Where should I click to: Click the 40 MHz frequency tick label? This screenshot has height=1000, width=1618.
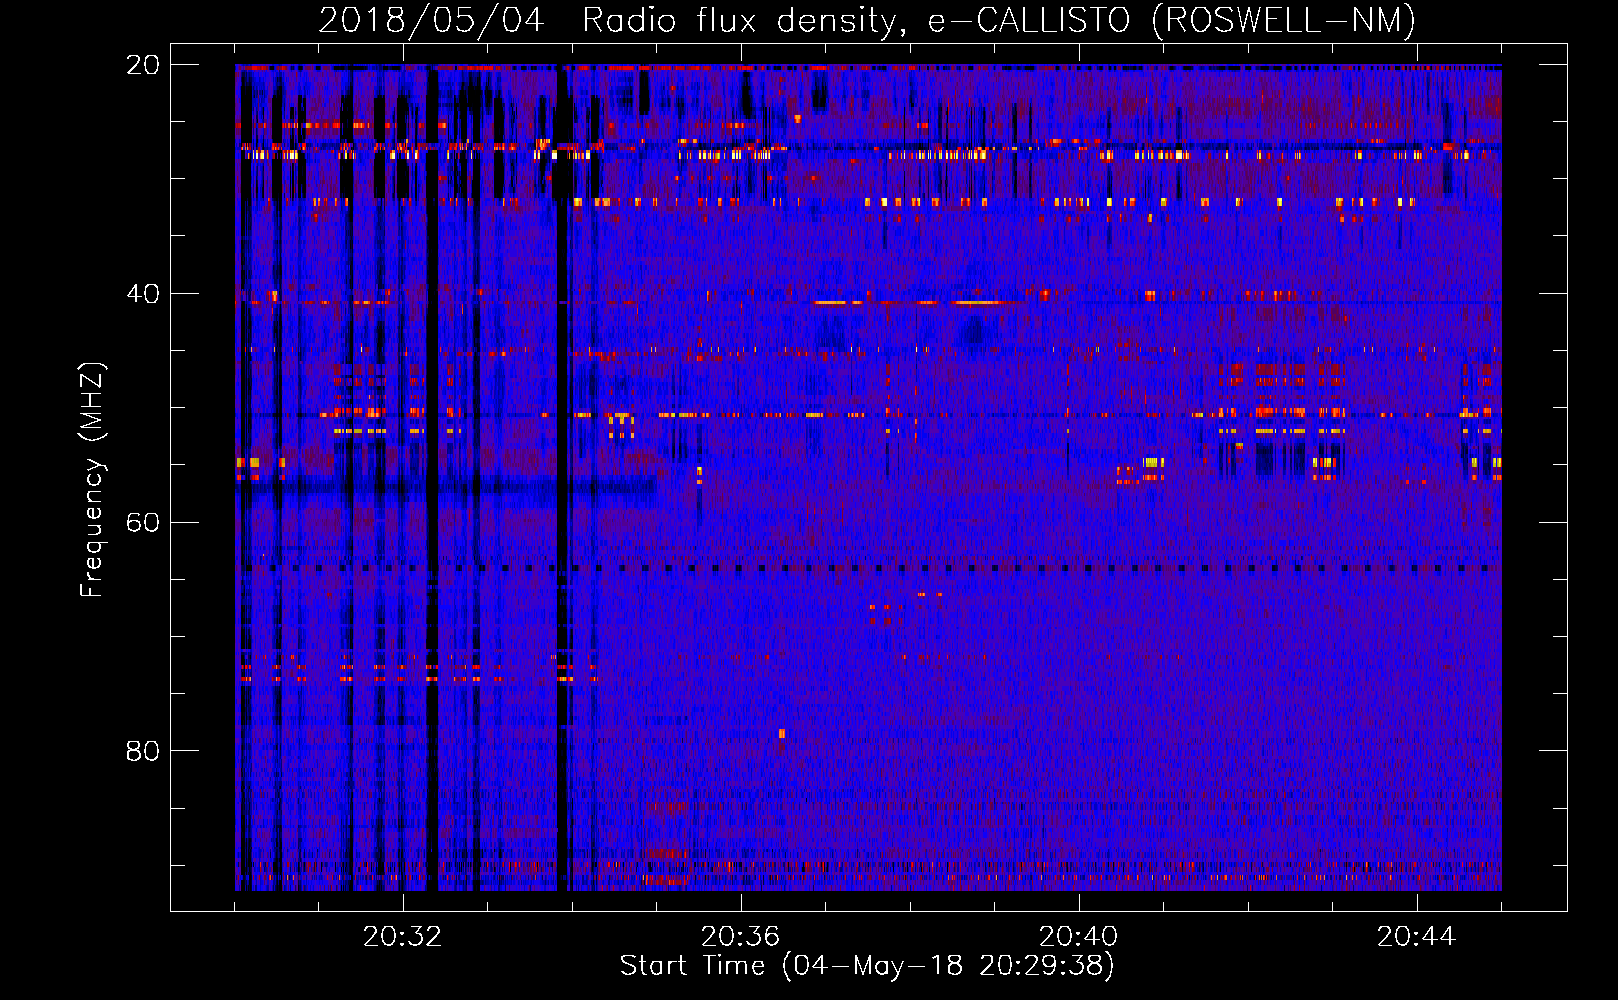click(x=143, y=294)
